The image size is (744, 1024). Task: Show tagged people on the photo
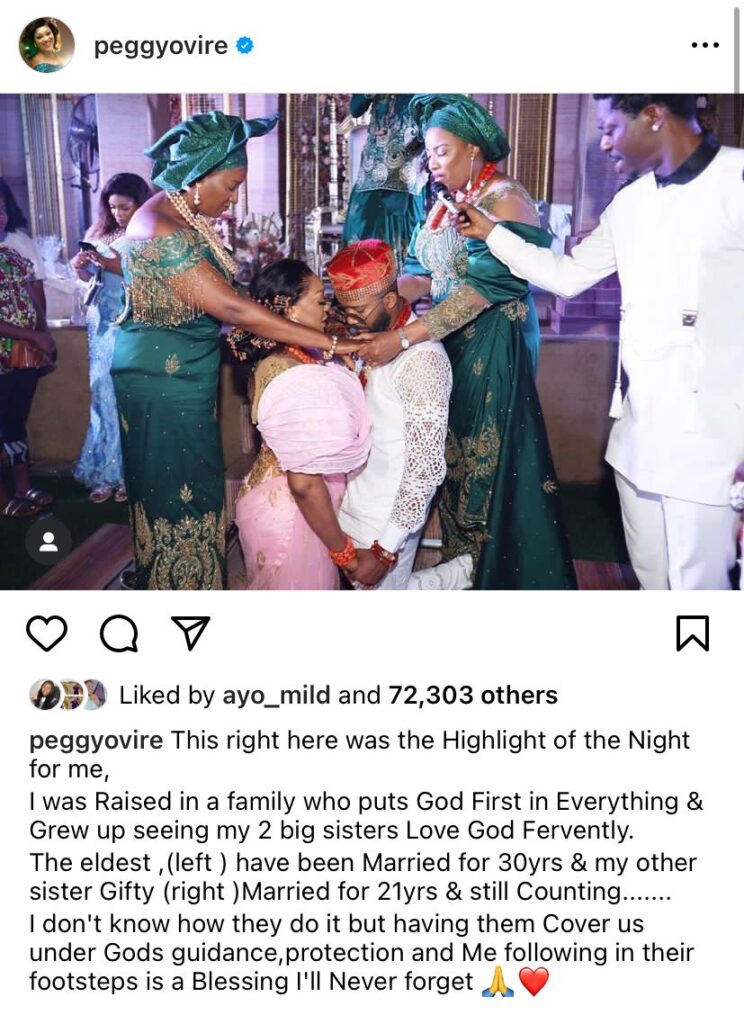(x=48, y=542)
